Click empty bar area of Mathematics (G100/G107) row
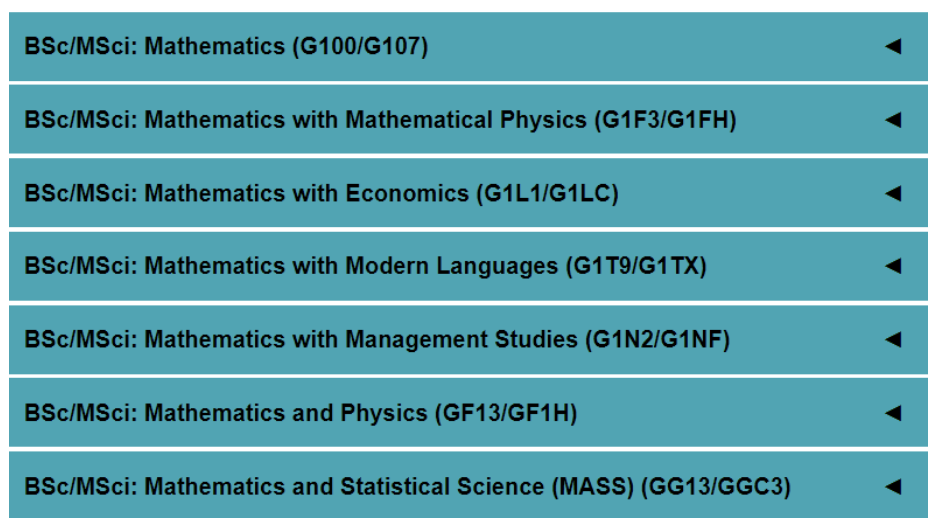 [x=657, y=46]
